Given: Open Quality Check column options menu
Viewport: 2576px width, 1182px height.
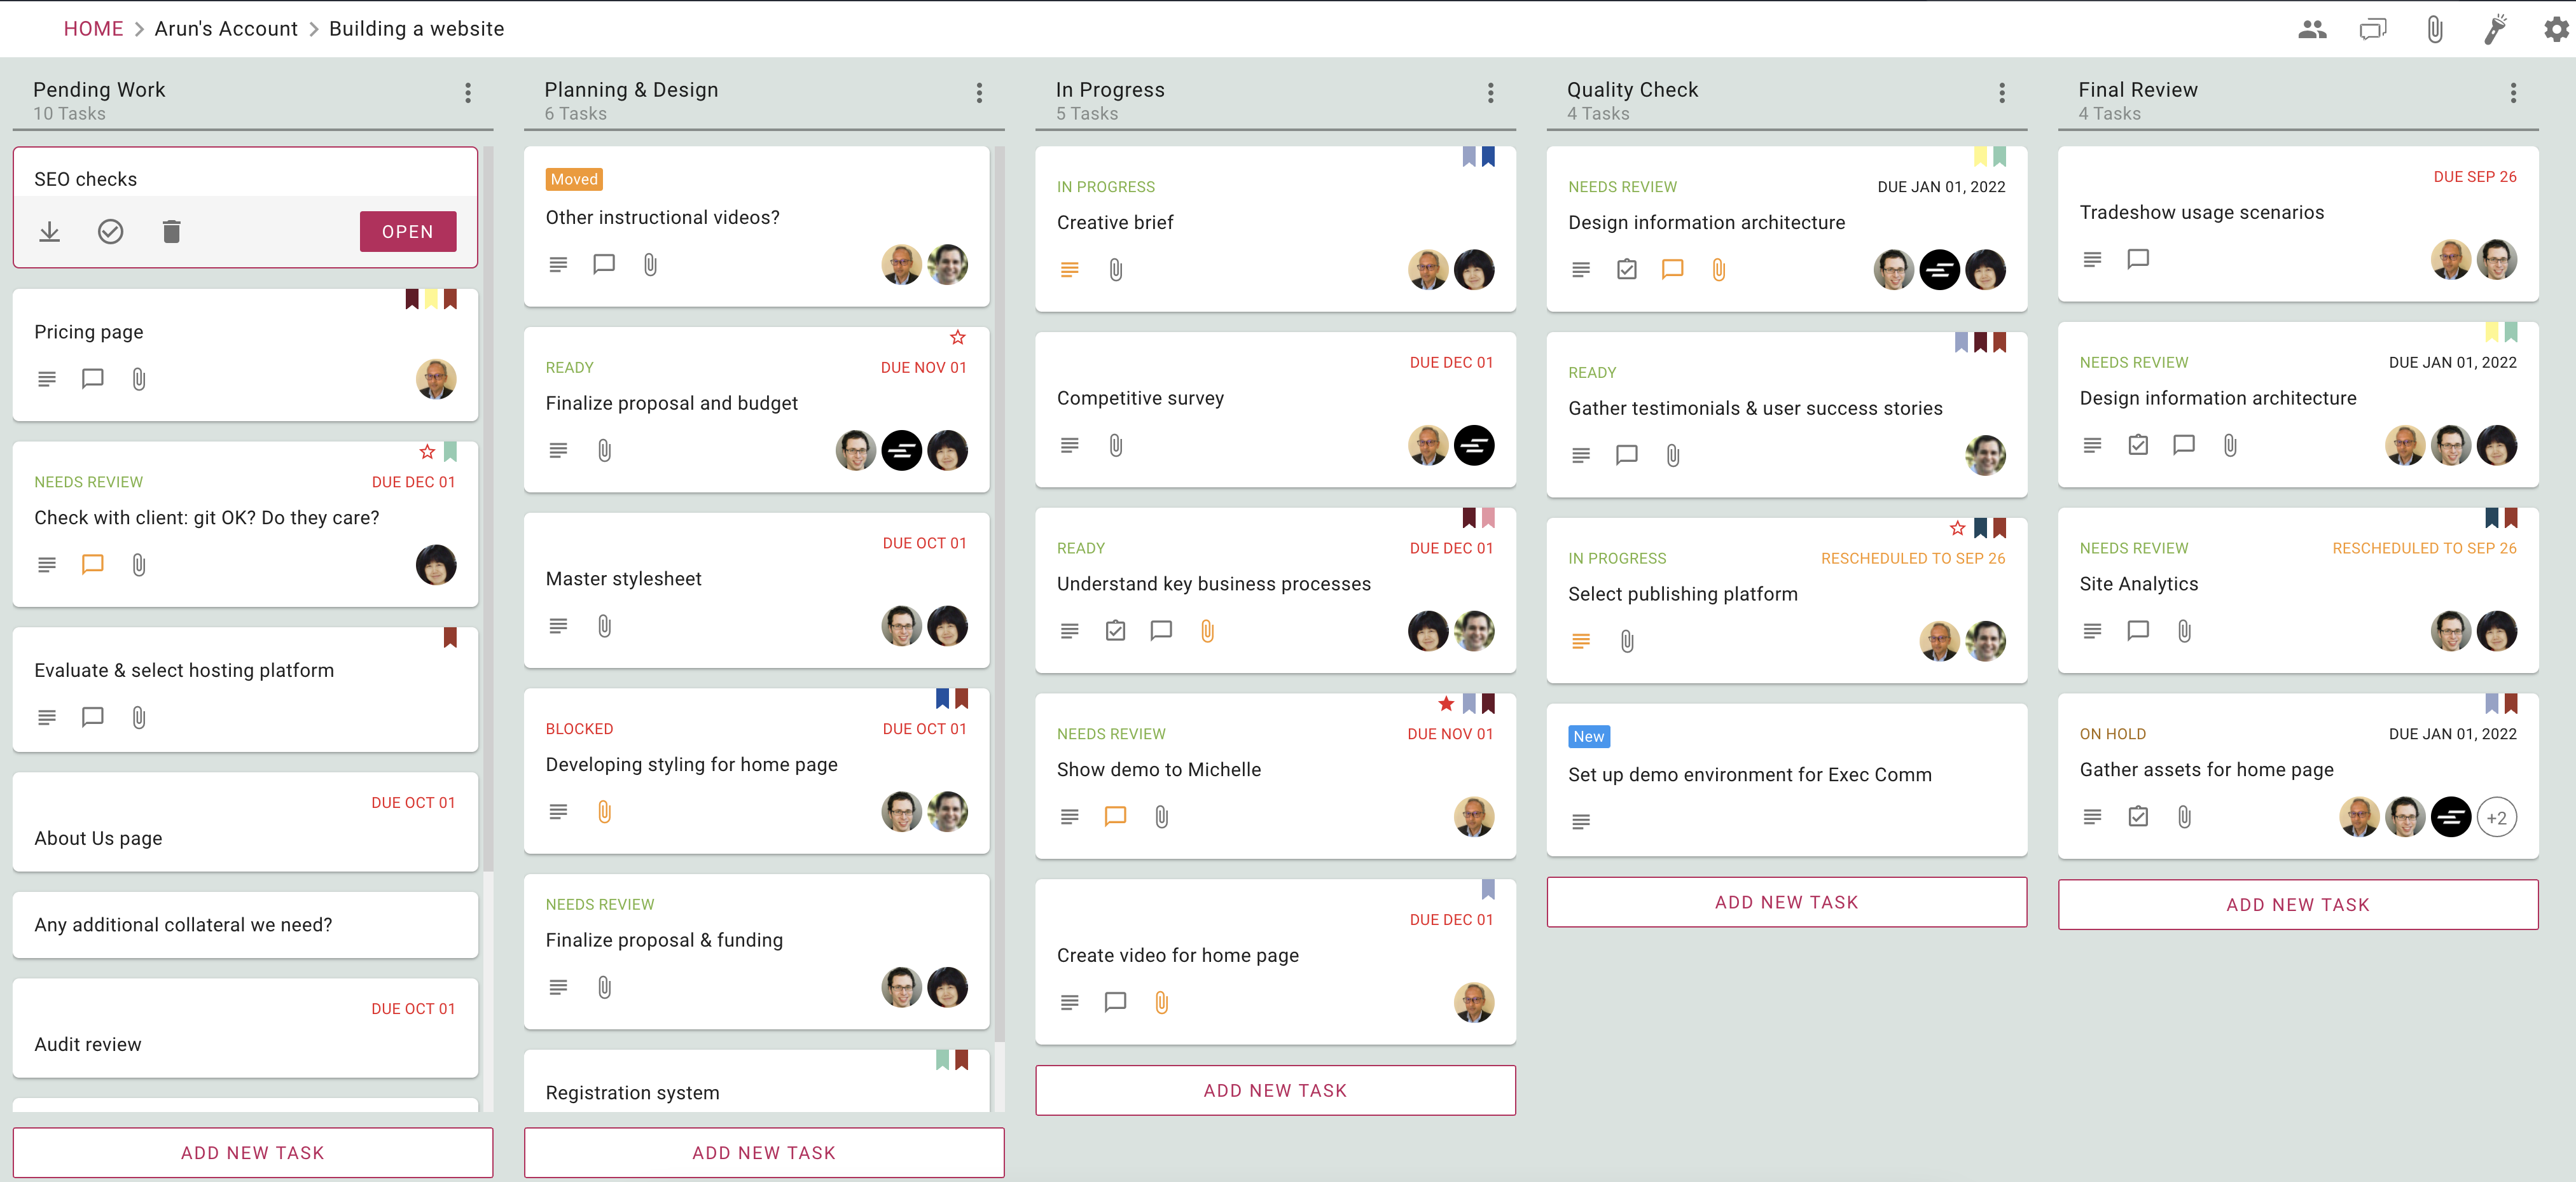Looking at the screenshot, I should [x=2002, y=93].
